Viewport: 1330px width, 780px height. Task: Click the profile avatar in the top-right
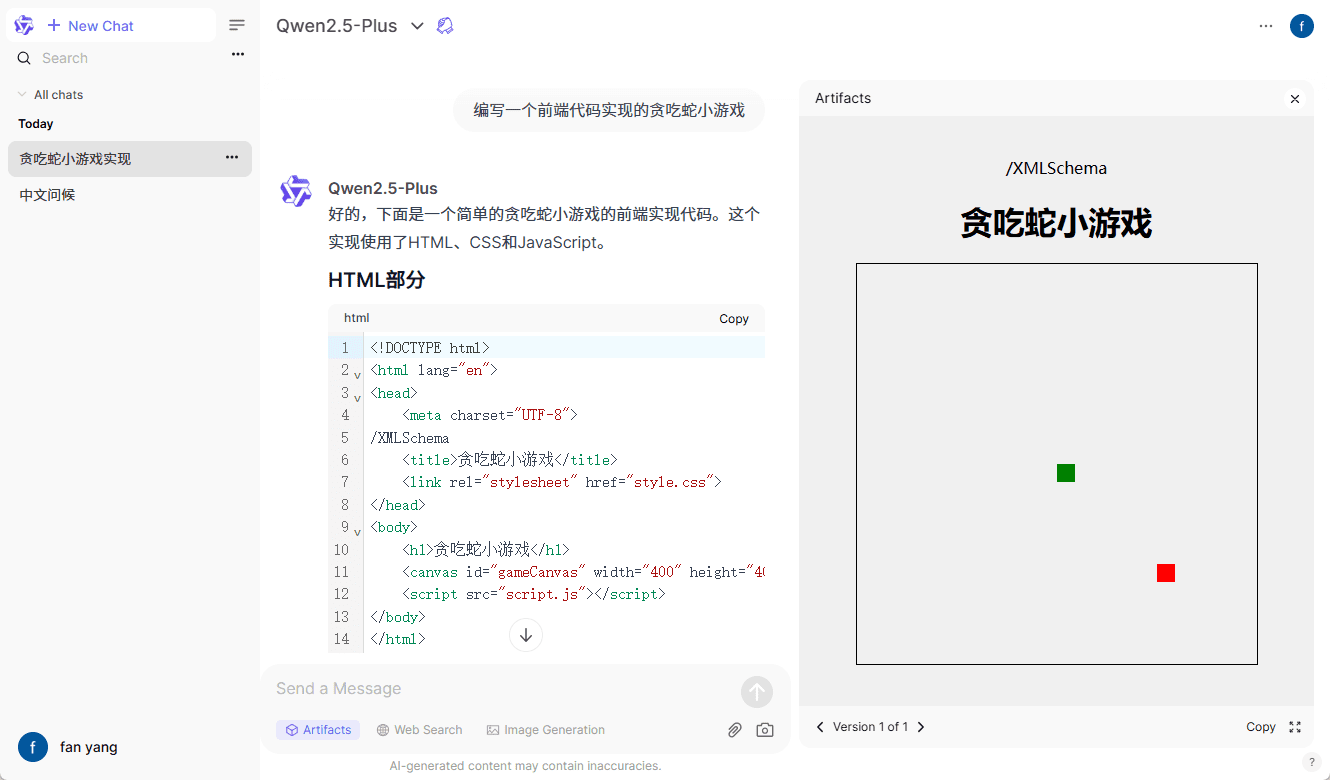click(x=1301, y=26)
